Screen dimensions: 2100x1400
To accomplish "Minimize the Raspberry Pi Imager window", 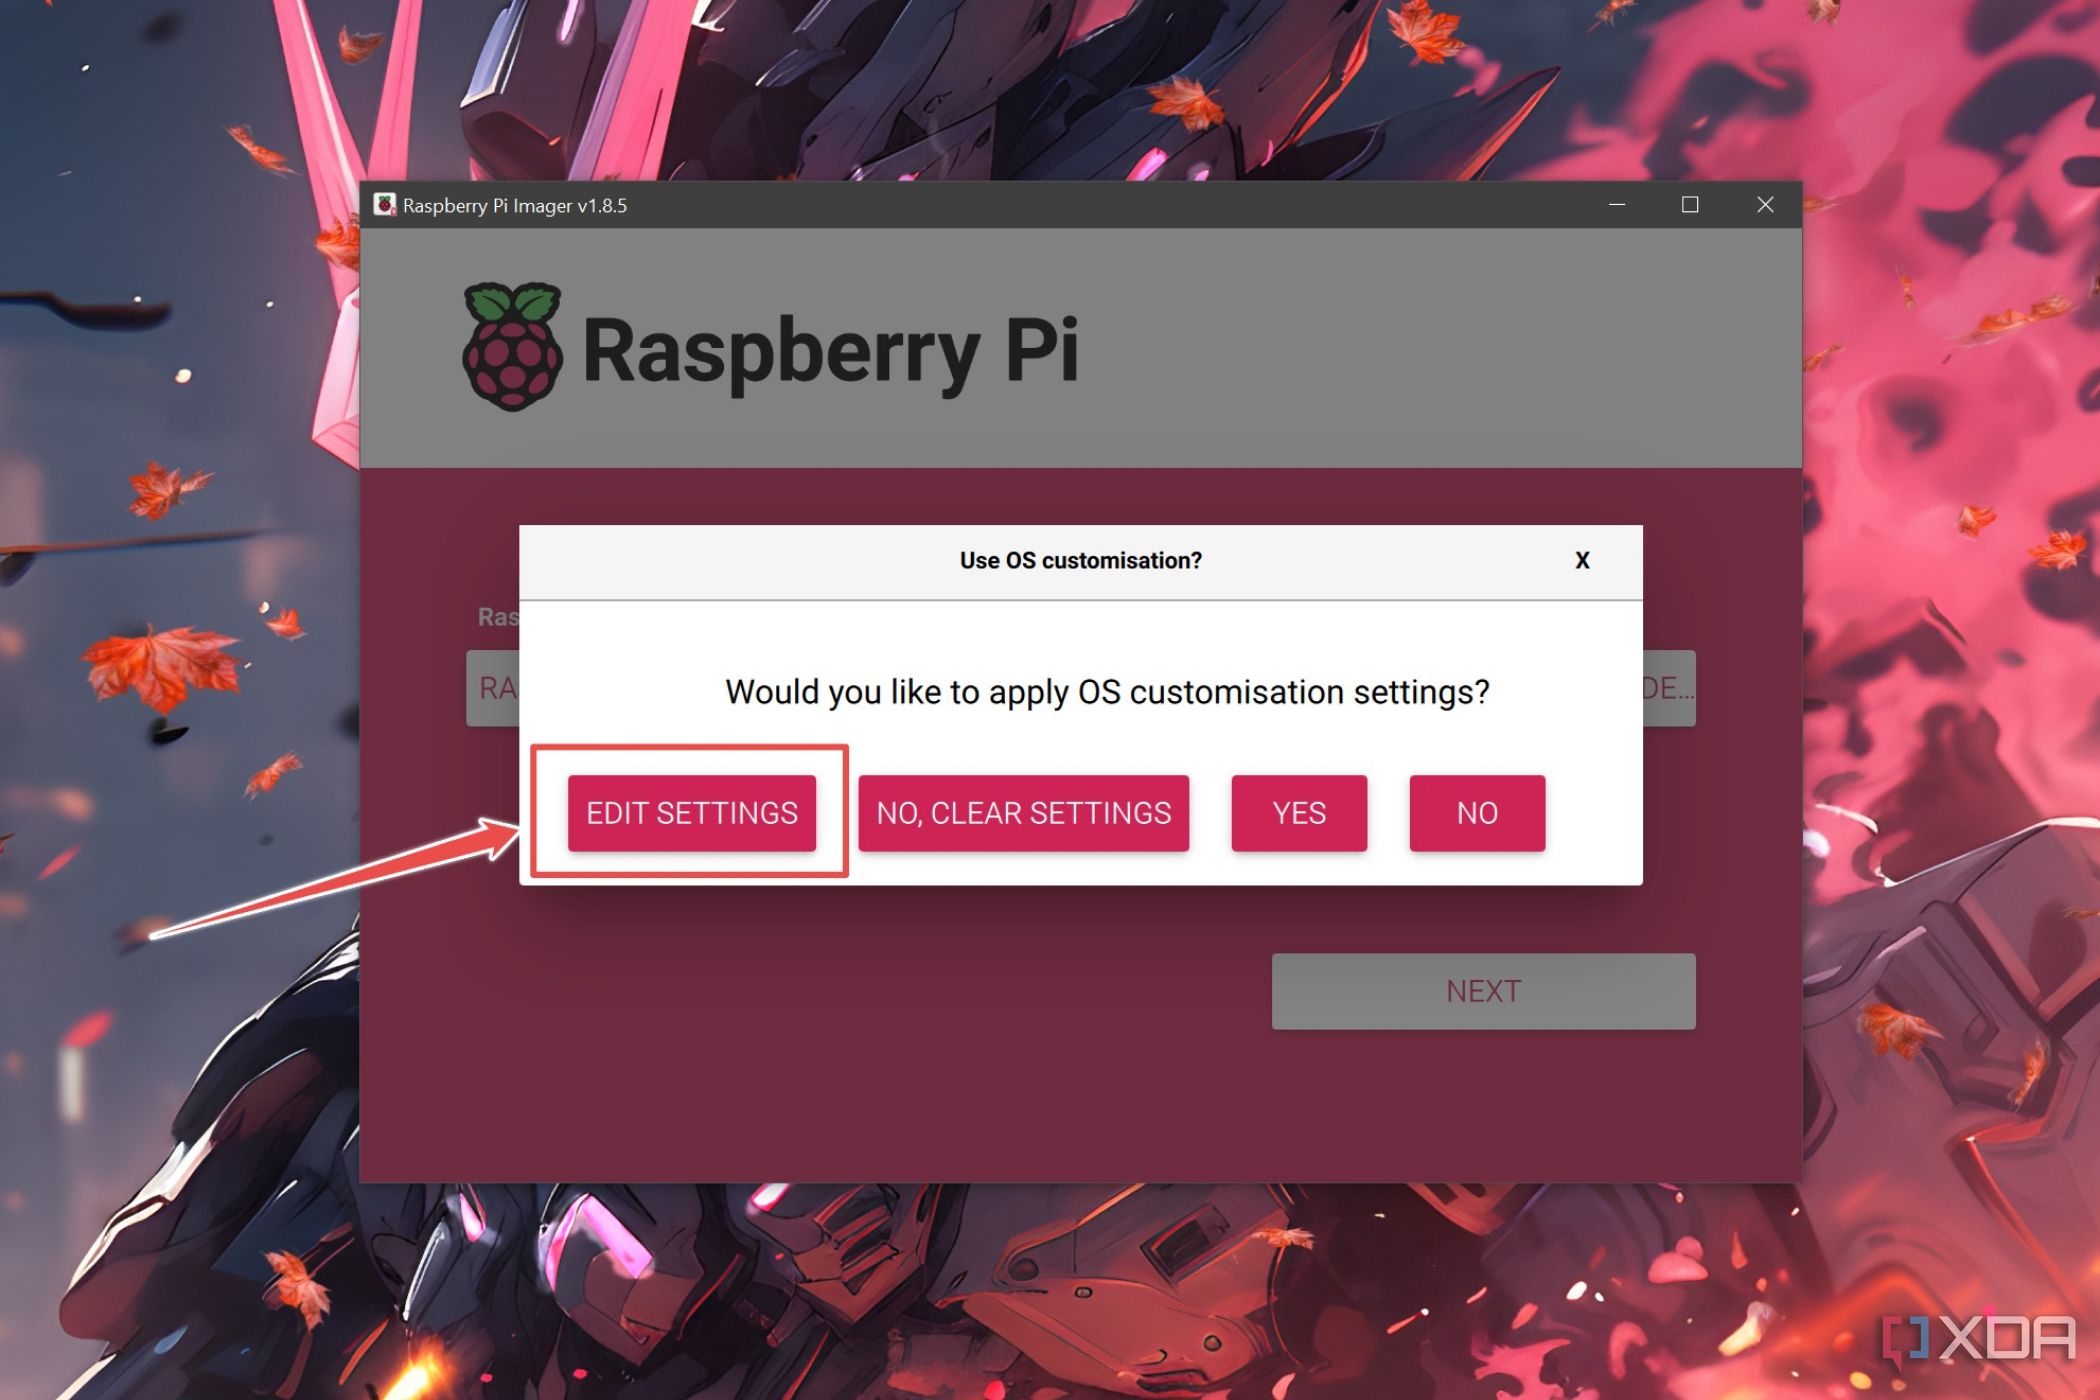I will pos(1617,205).
